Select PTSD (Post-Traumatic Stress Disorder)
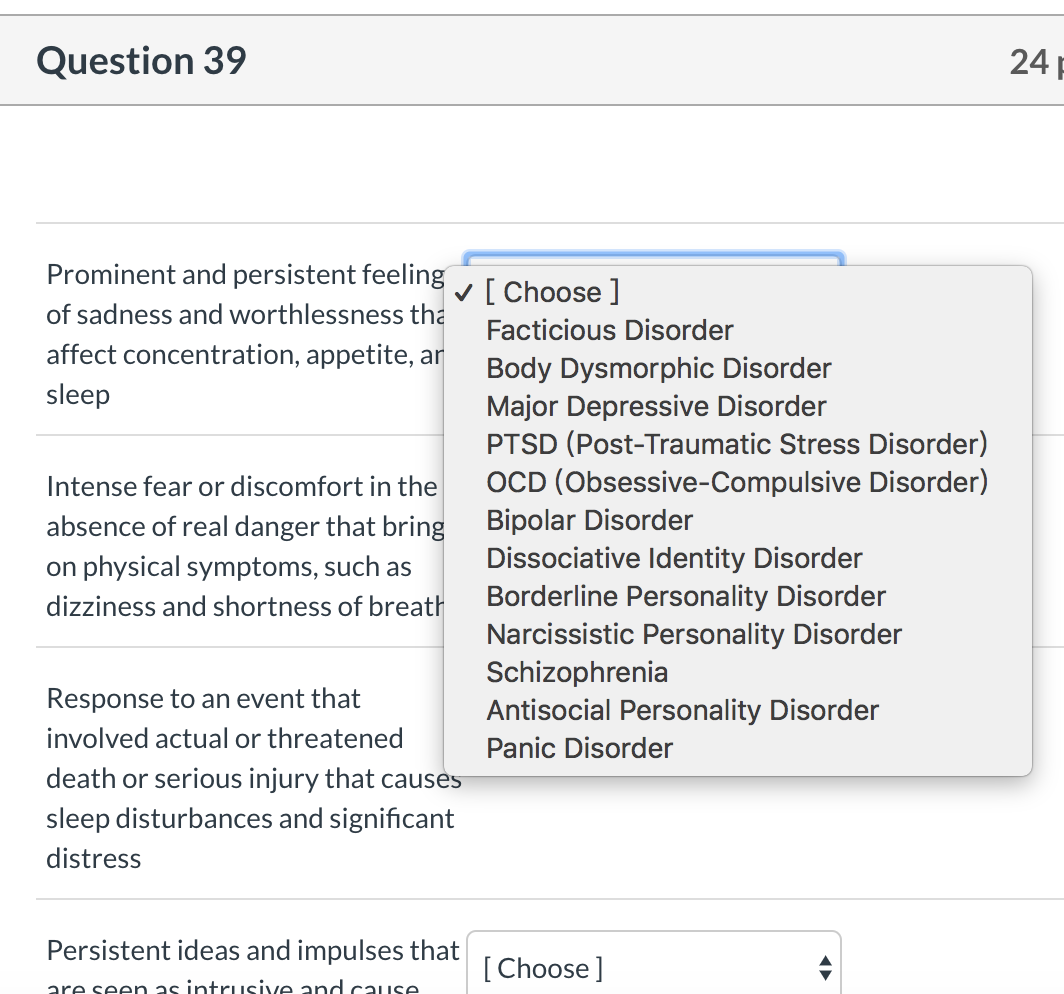Viewport: 1064px width, 994px height. [736, 444]
